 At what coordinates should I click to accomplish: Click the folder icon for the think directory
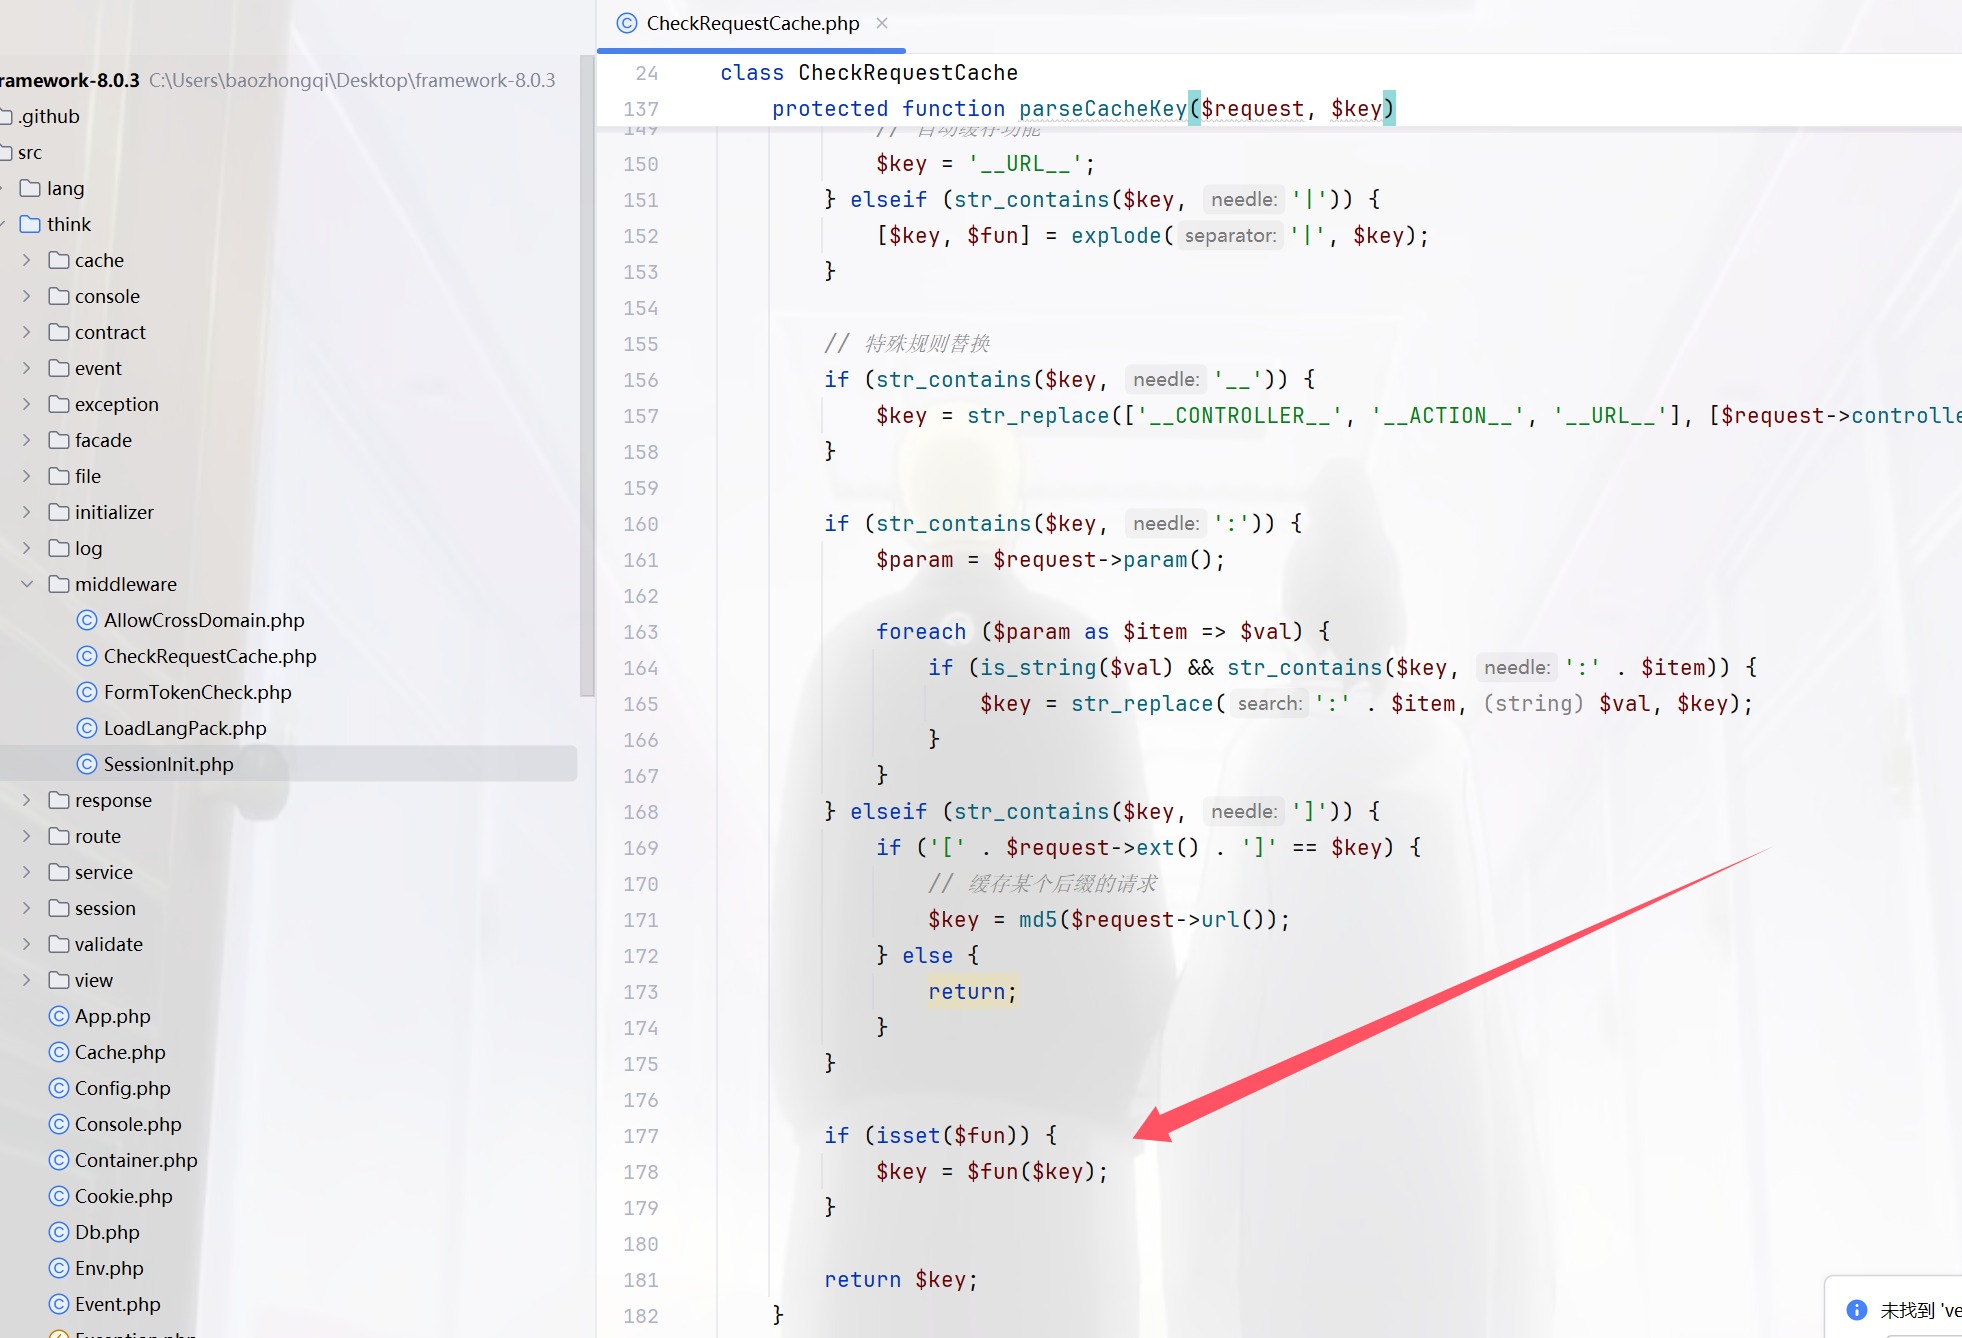pyautogui.click(x=30, y=224)
